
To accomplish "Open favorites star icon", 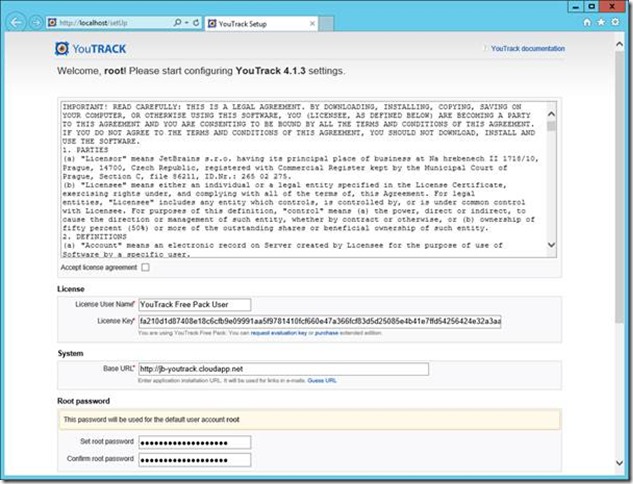I will 601,22.
